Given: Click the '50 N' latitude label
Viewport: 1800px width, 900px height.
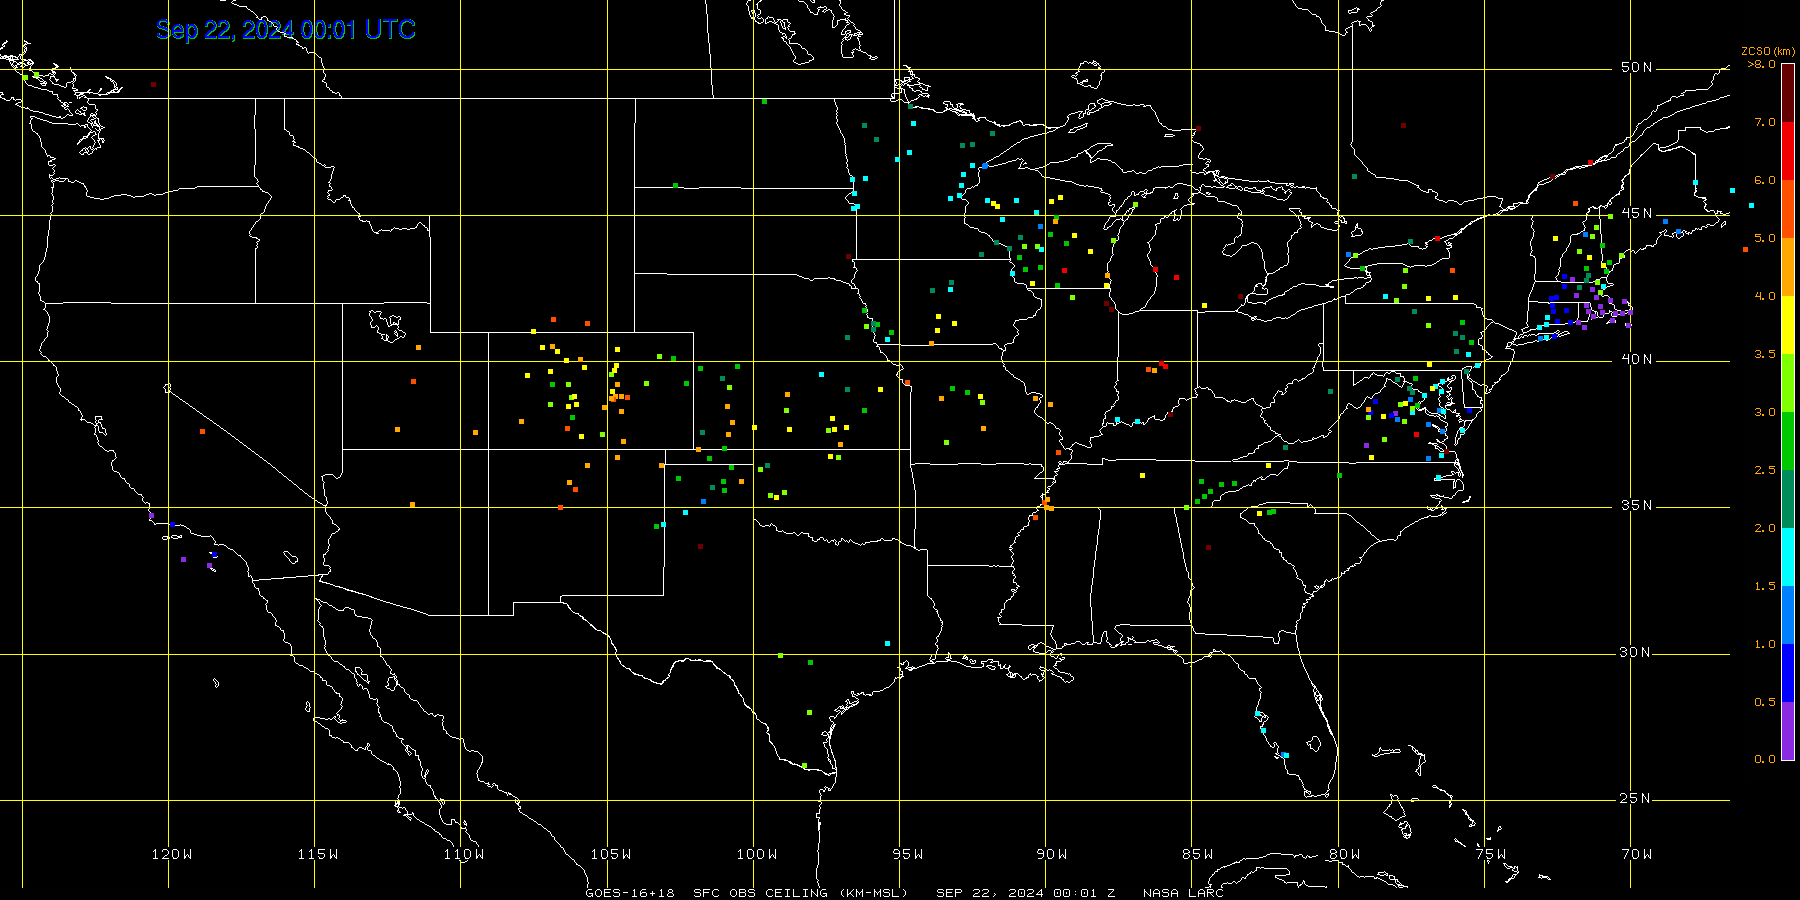Looking at the screenshot, I should click(x=1637, y=67).
